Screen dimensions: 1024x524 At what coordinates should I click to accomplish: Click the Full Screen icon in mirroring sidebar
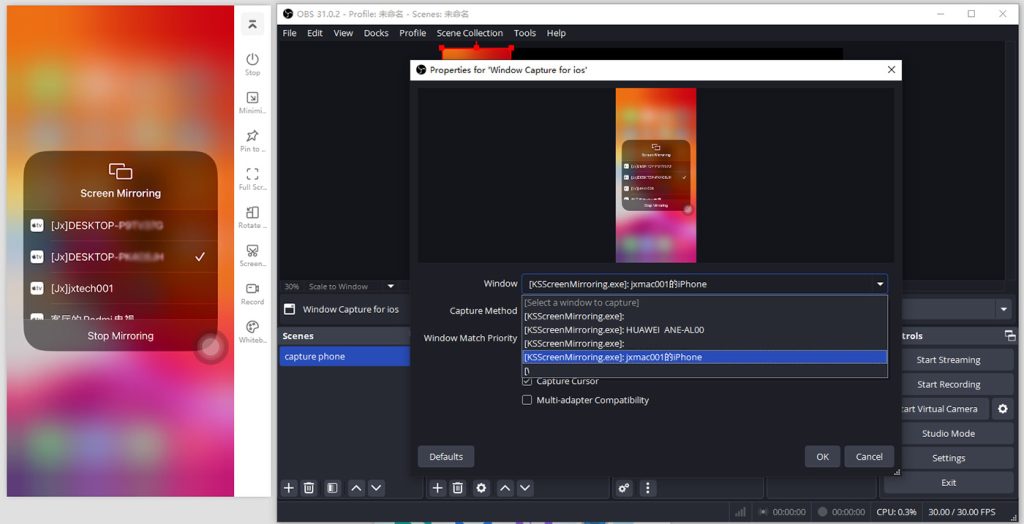click(x=252, y=174)
